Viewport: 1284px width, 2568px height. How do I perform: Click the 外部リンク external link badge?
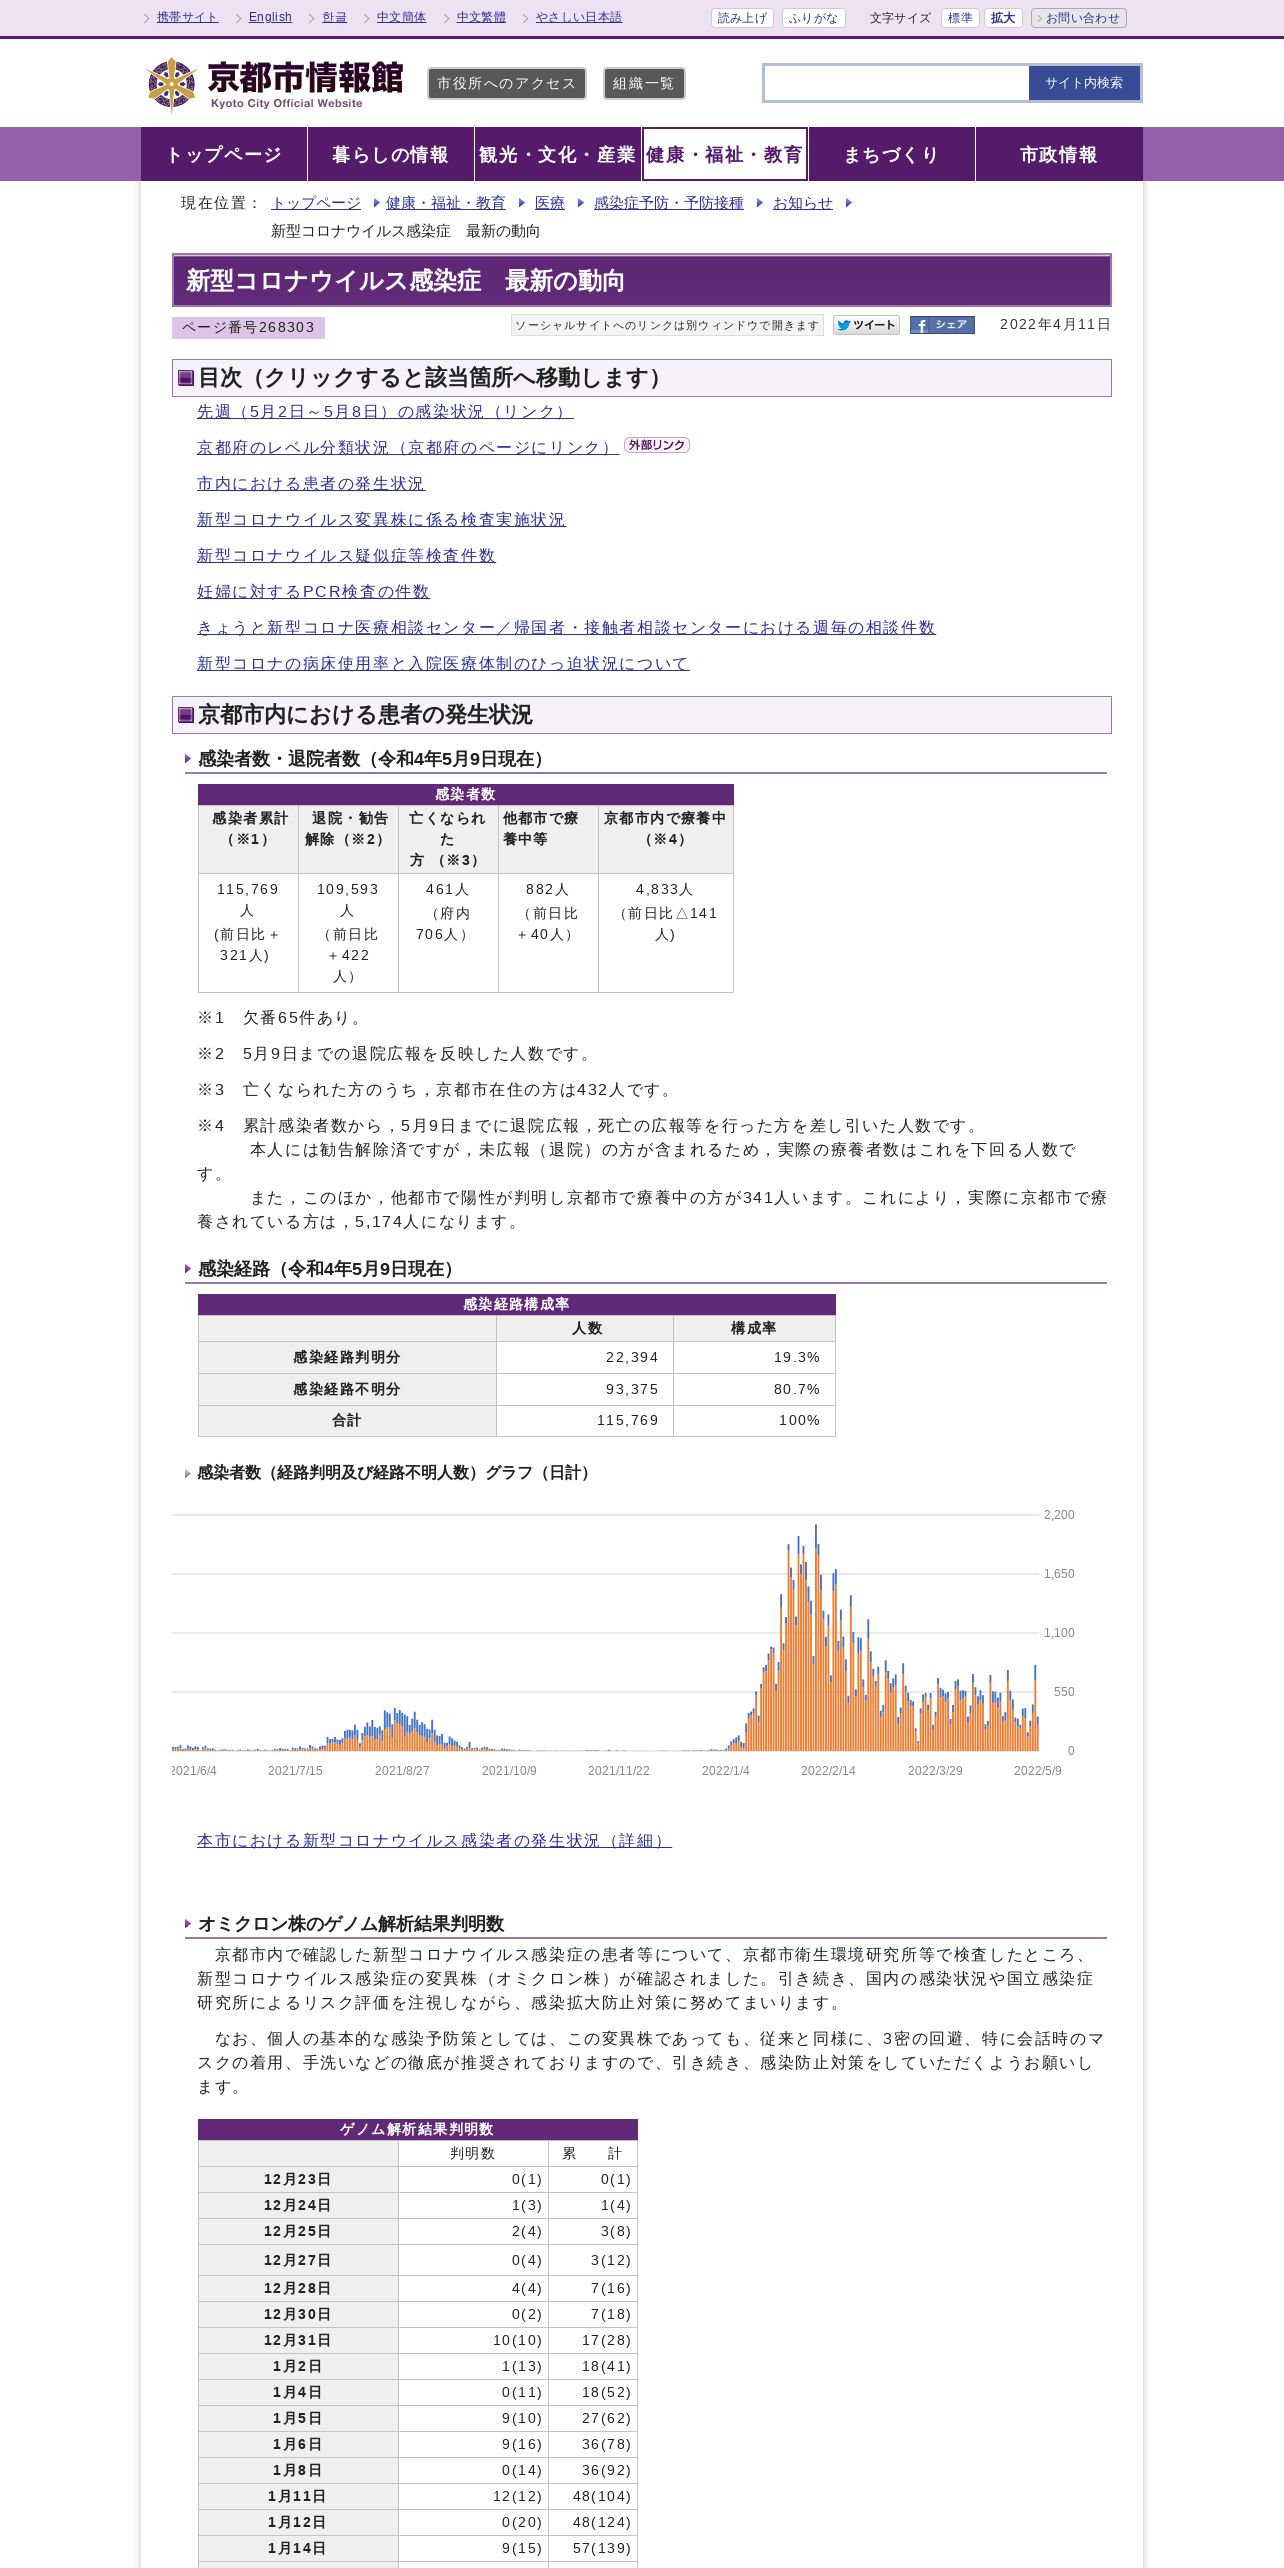(657, 445)
